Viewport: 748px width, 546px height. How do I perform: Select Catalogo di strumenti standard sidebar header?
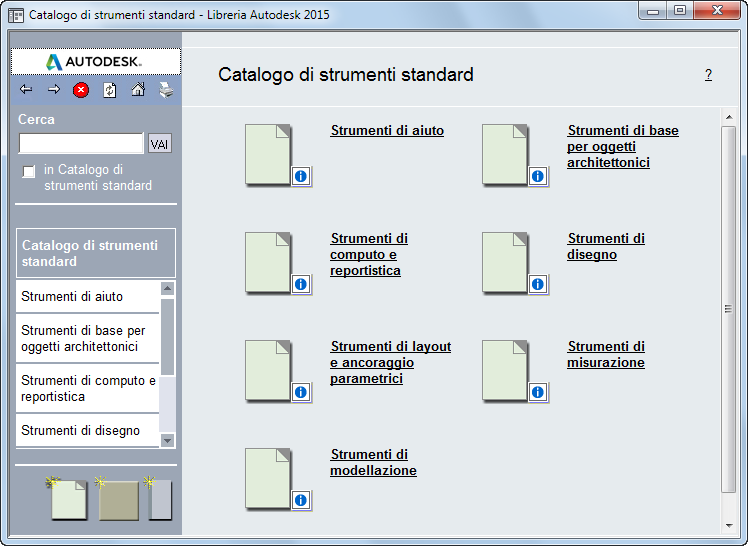tap(96, 253)
